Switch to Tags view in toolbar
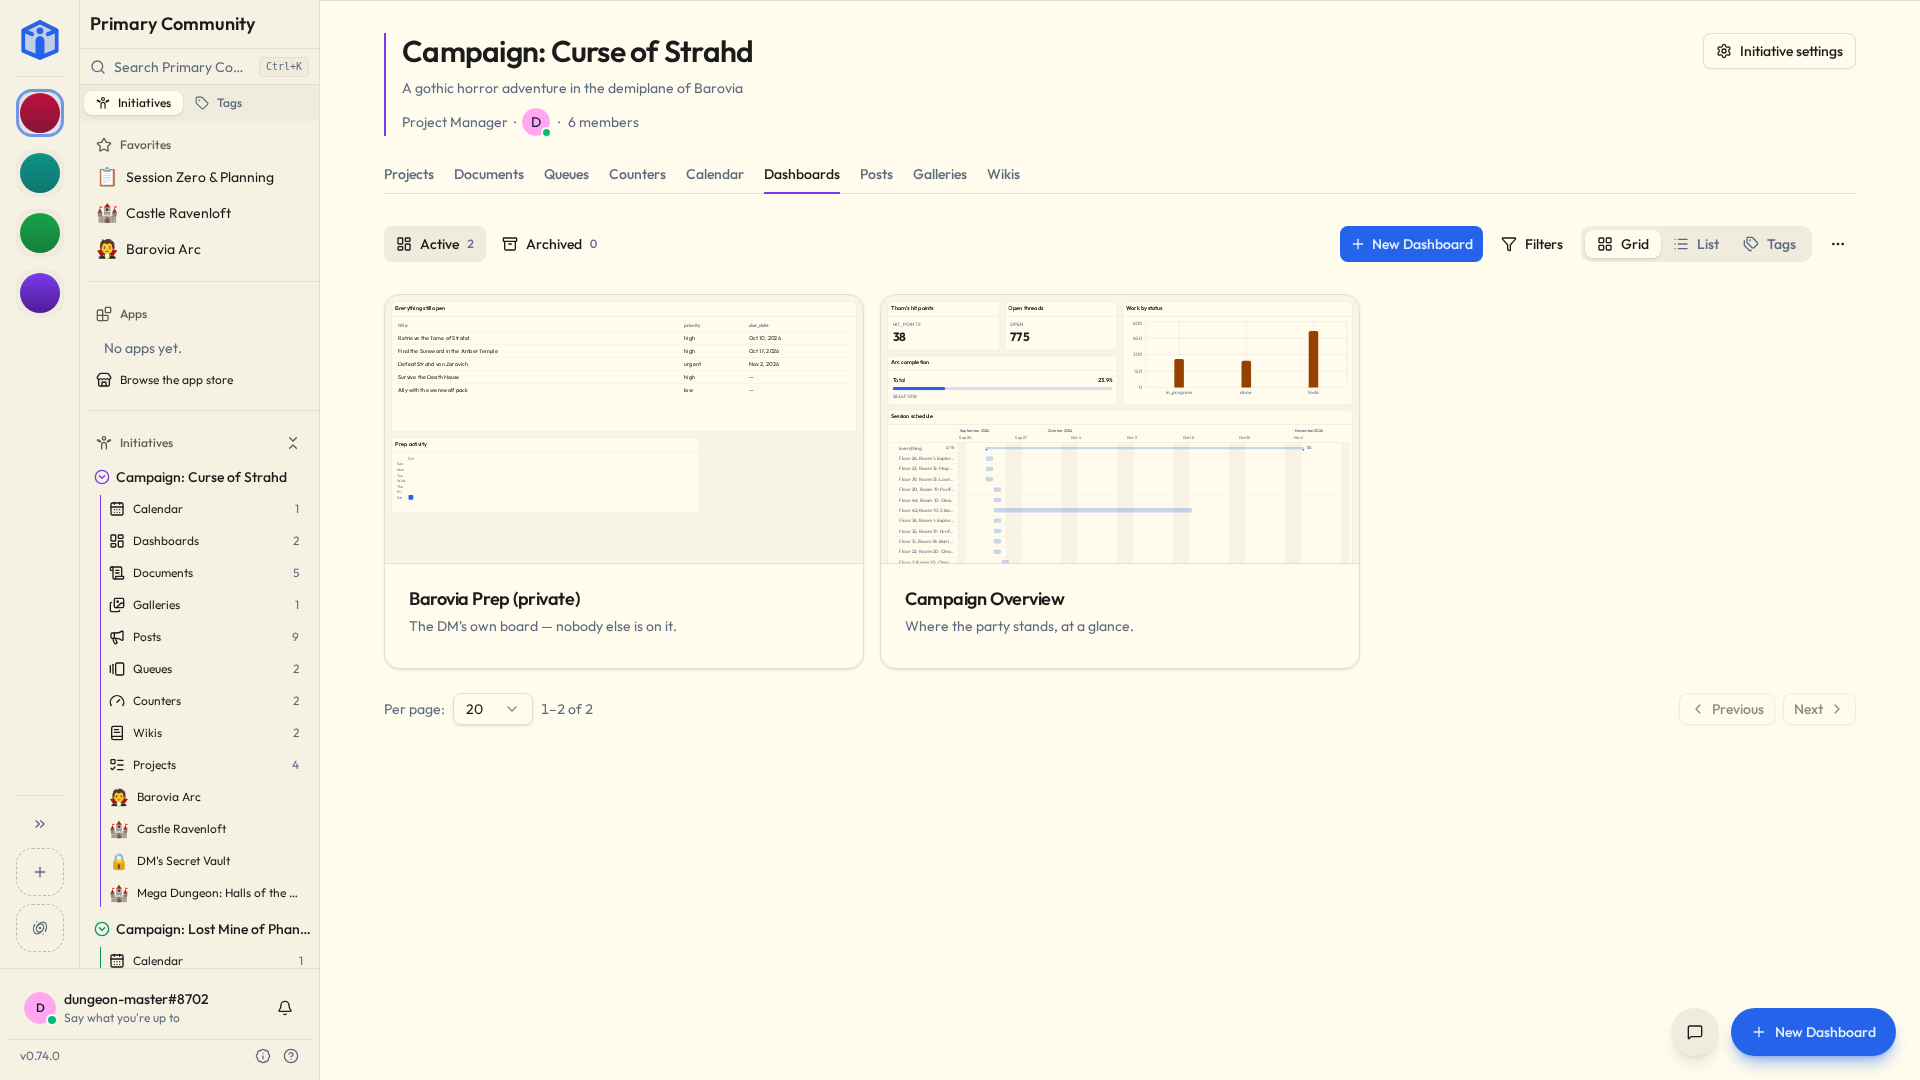This screenshot has height=1080, width=1920. tap(1770, 244)
